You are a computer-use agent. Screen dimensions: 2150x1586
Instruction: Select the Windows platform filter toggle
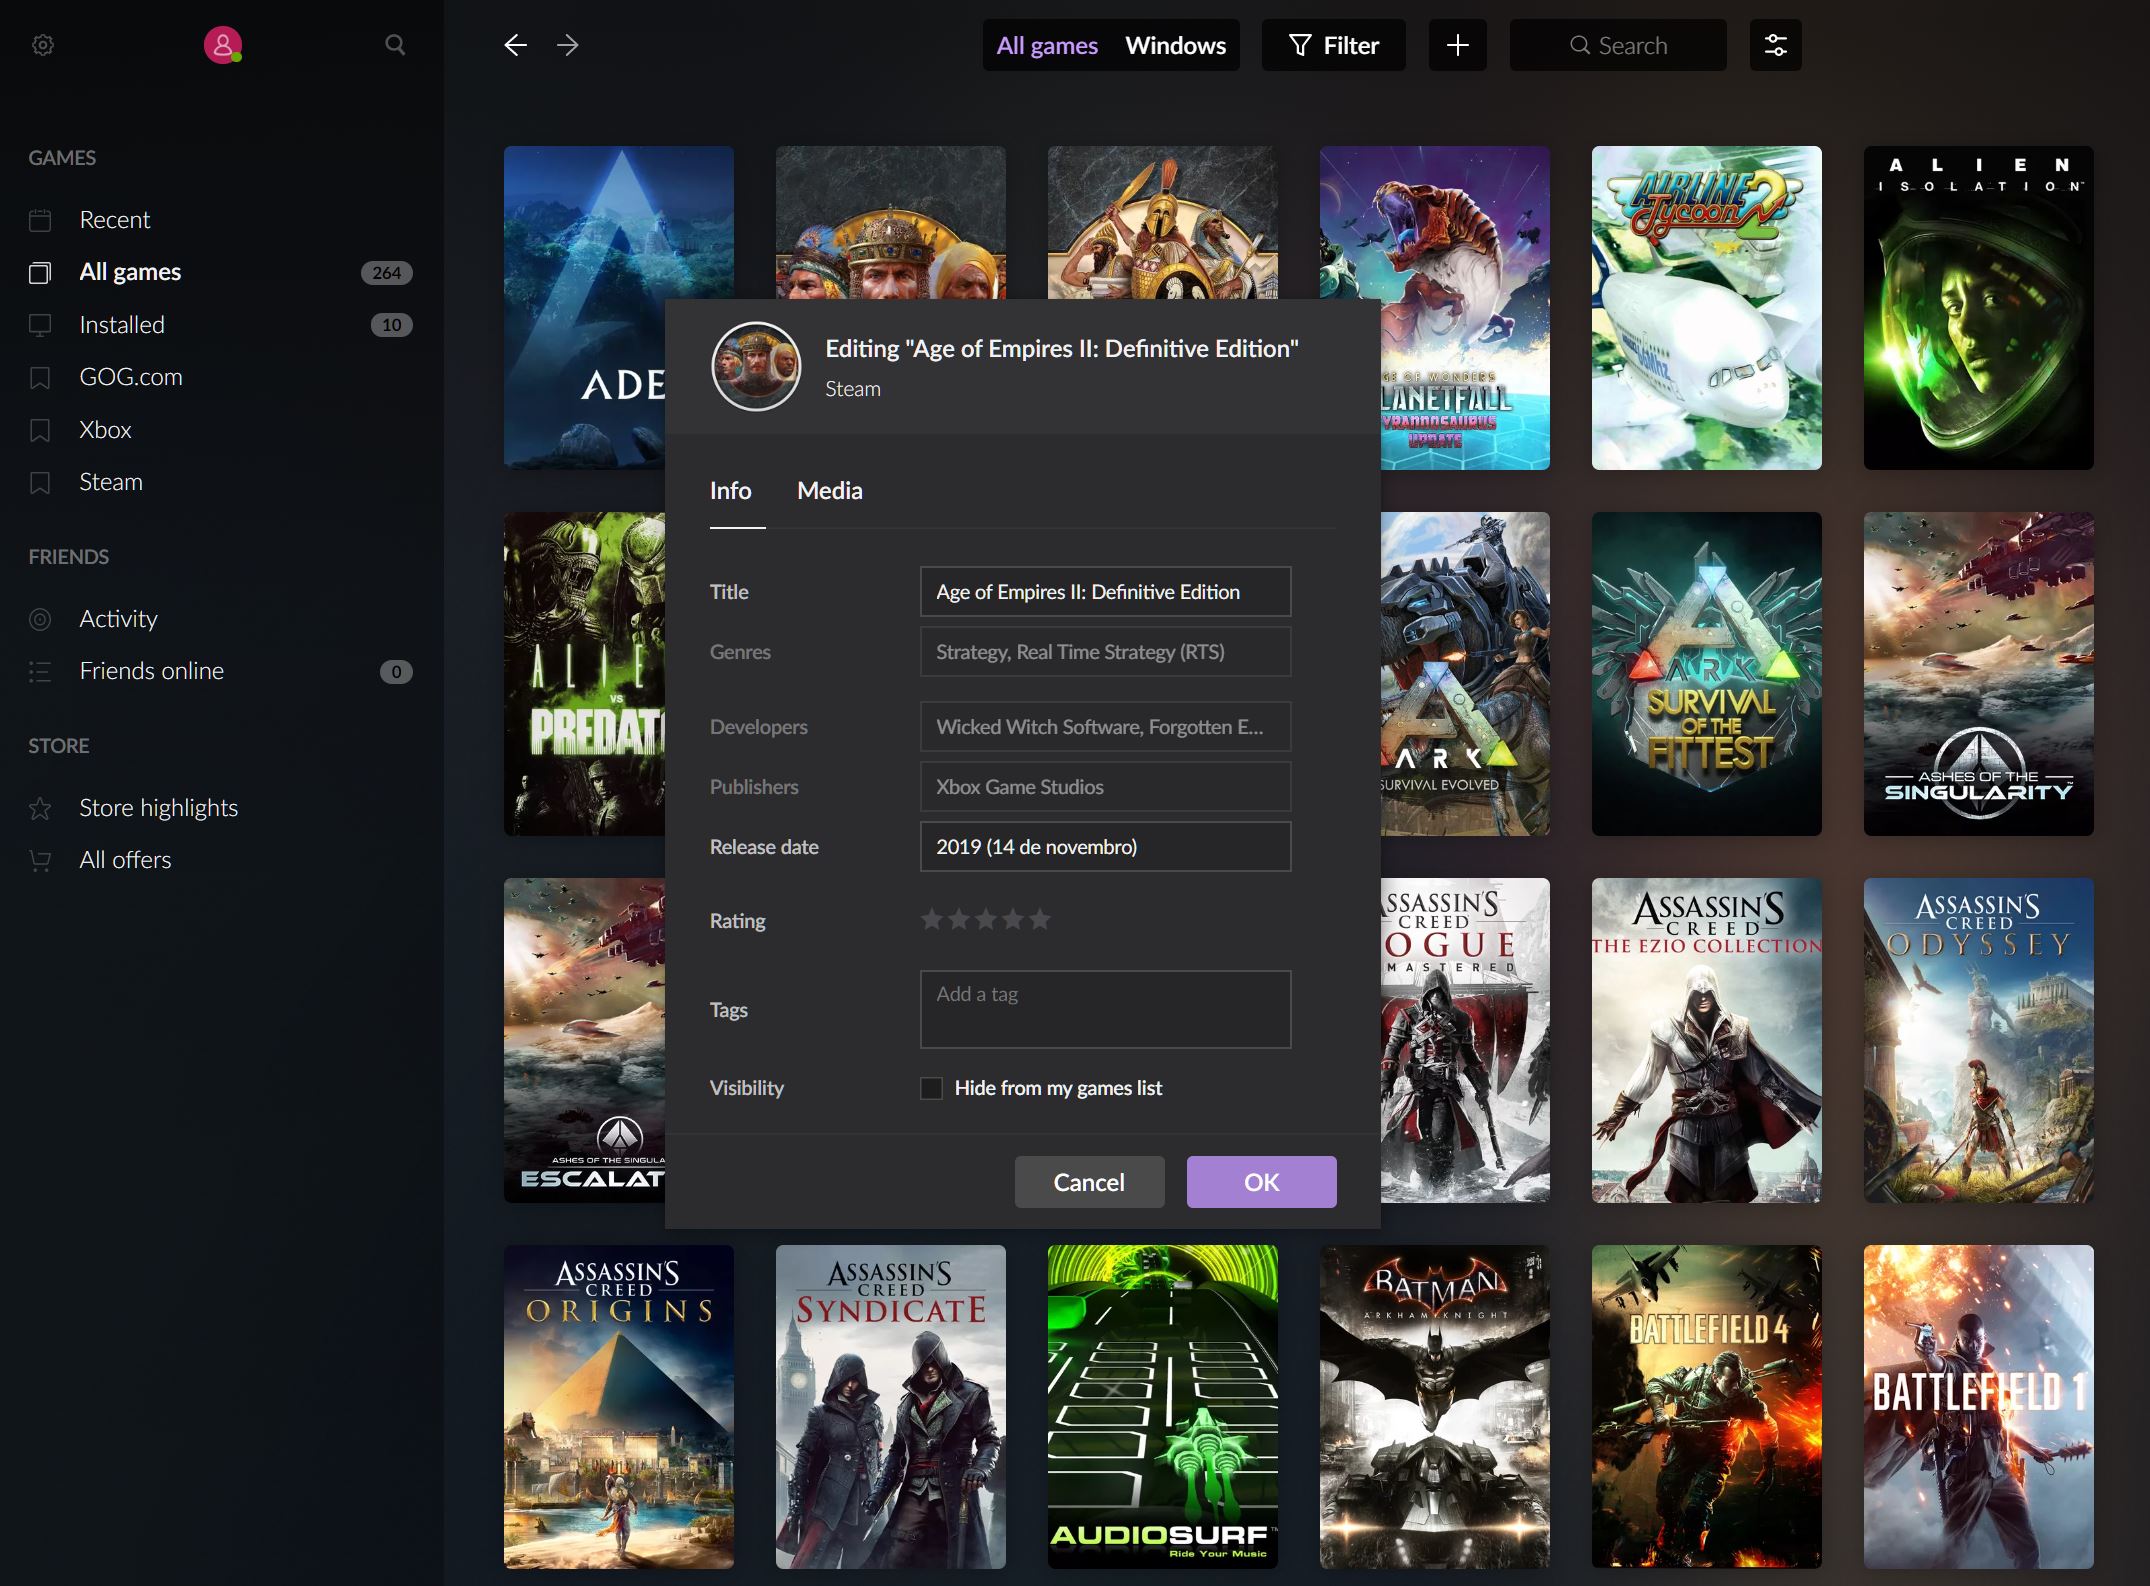(x=1175, y=45)
